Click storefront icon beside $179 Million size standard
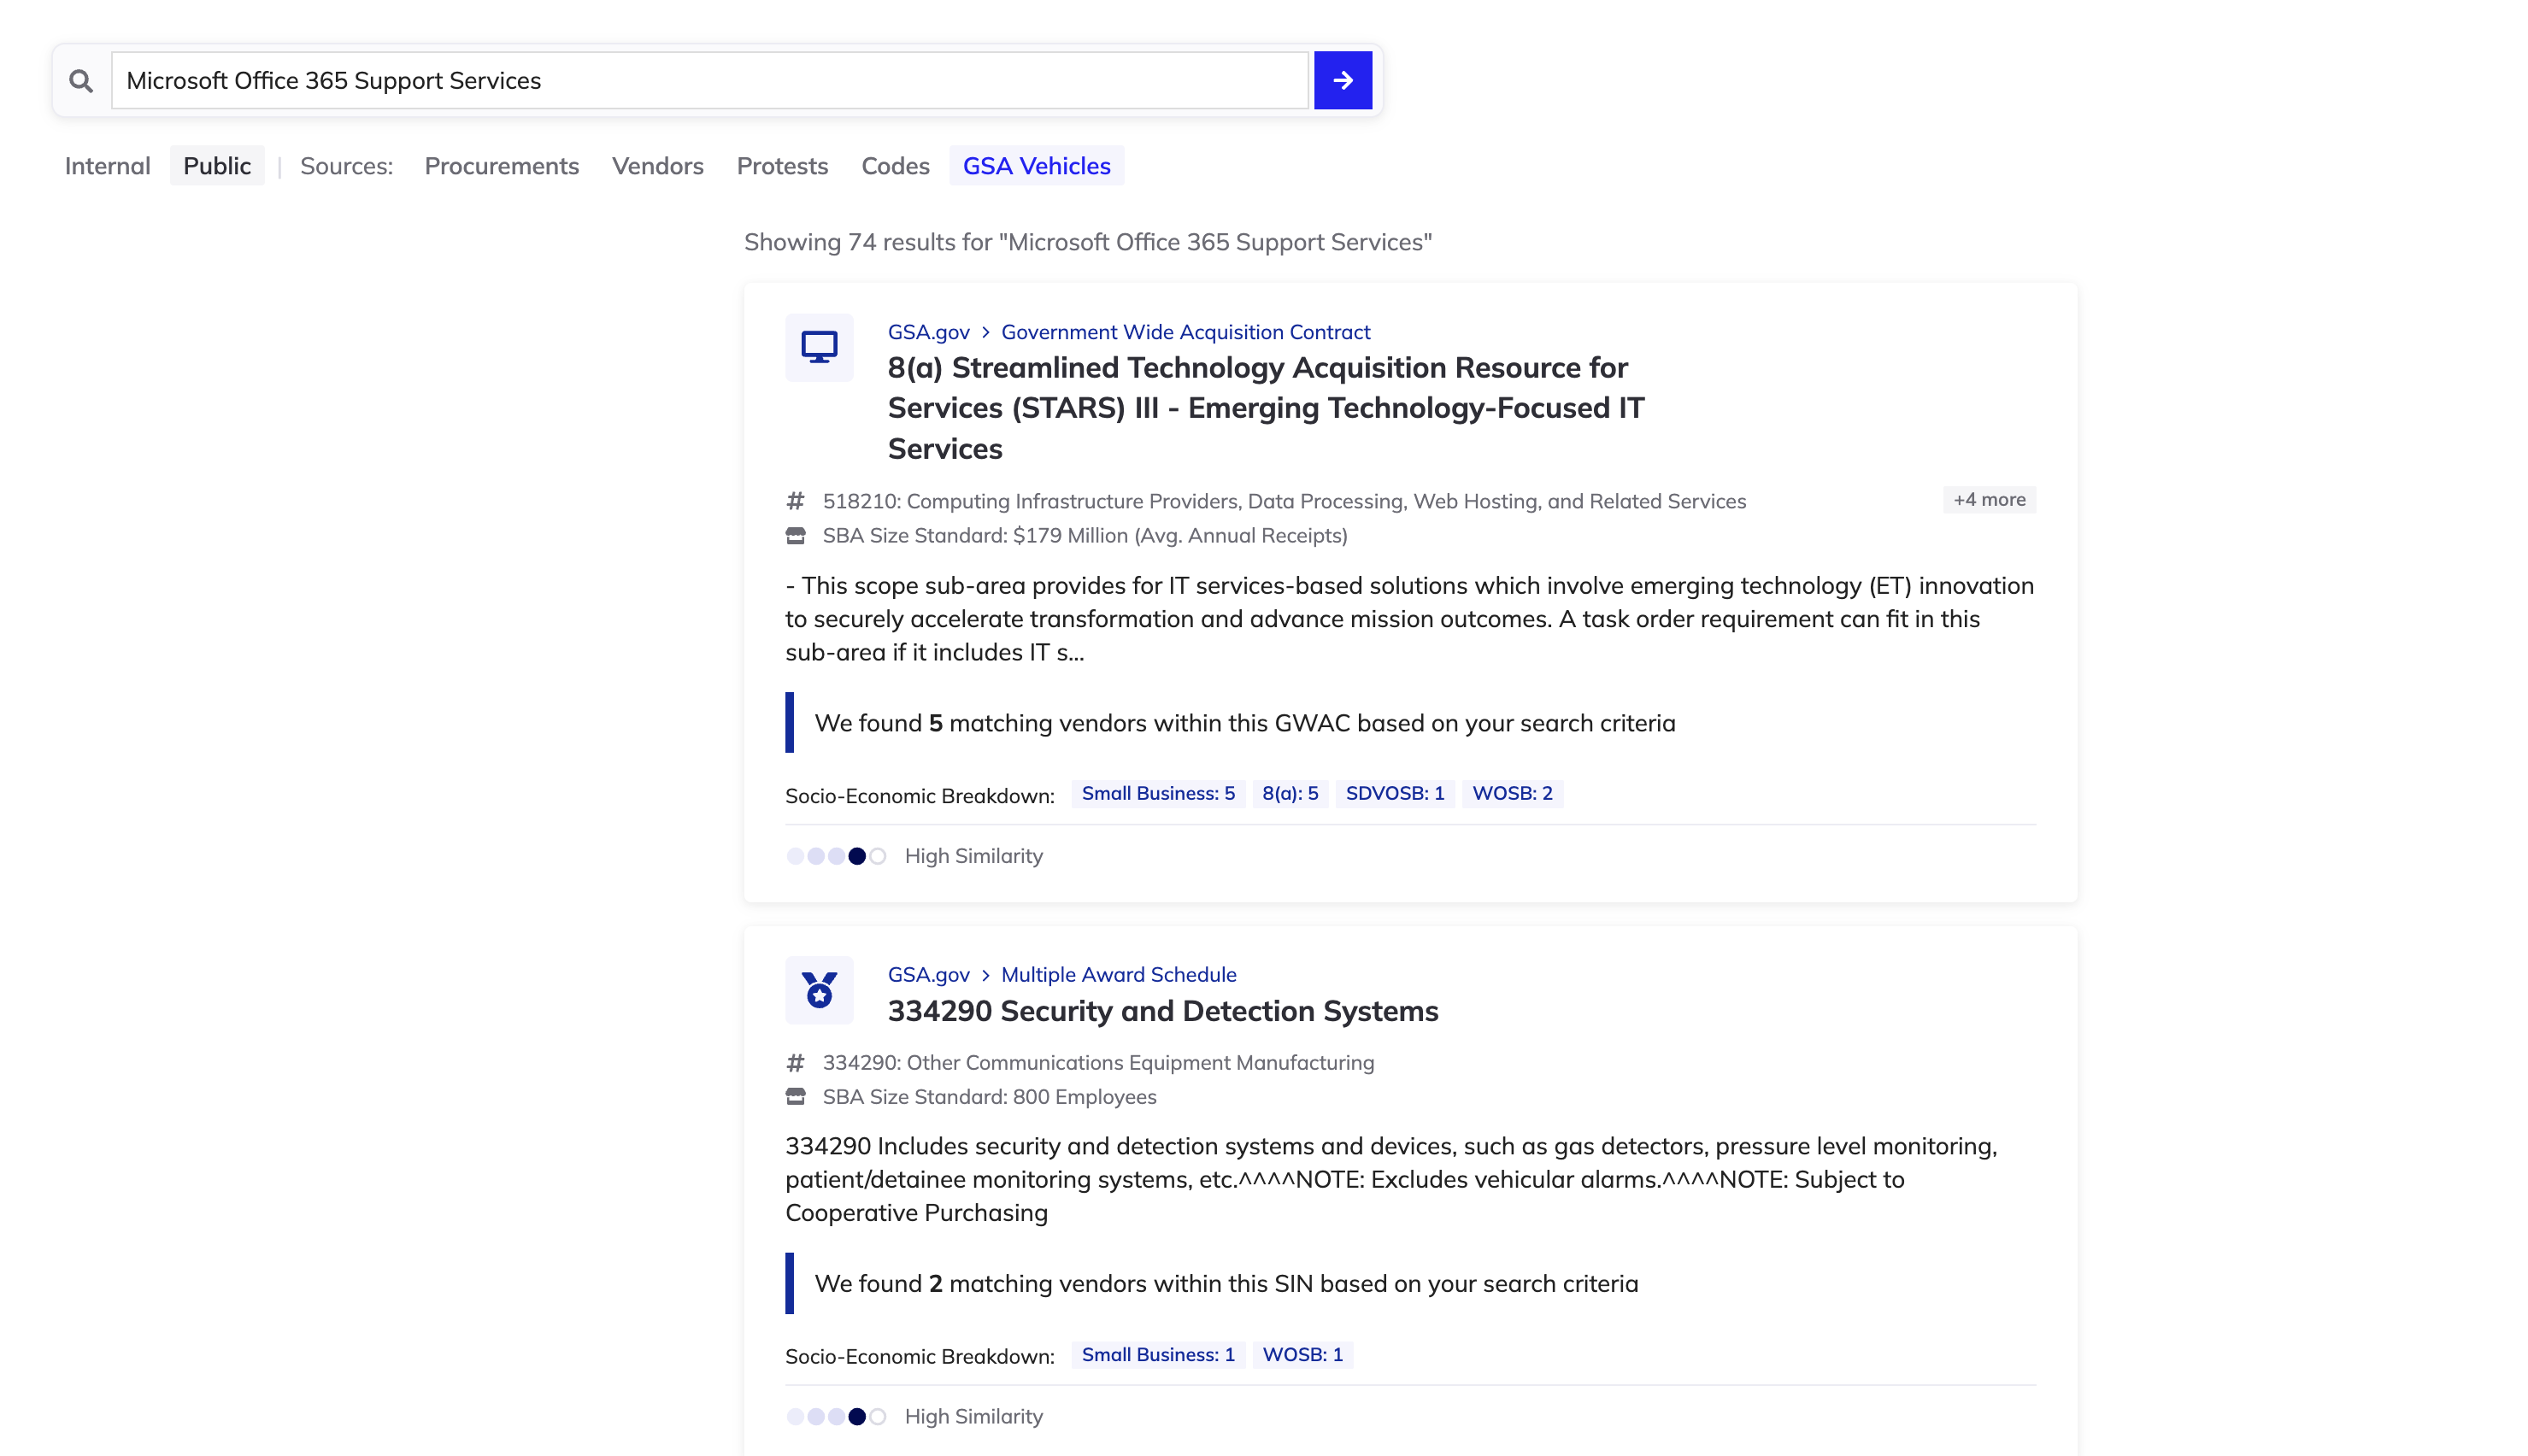Screen dimensions: 2528x1456 click(795, 536)
